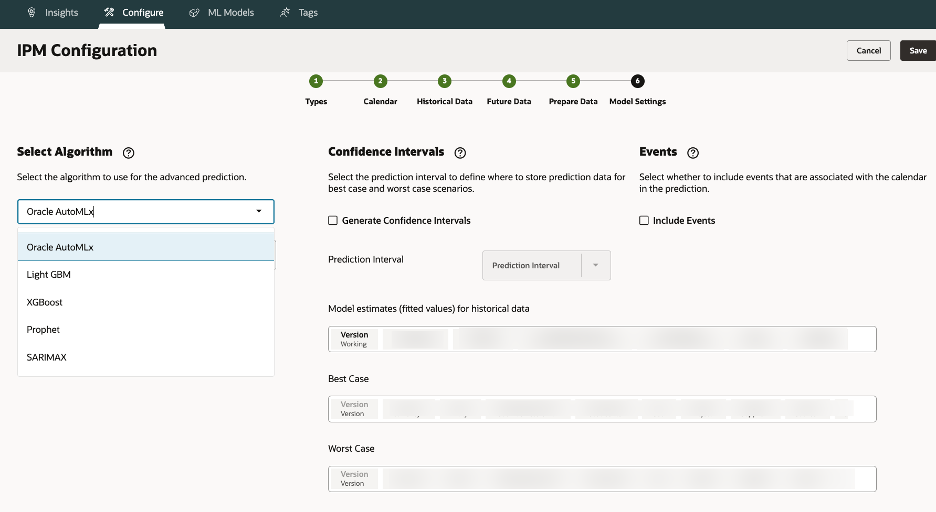Image resolution: width=936 pixels, height=512 pixels.
Task: Check the Include Events checkbox
Action: 644,221
